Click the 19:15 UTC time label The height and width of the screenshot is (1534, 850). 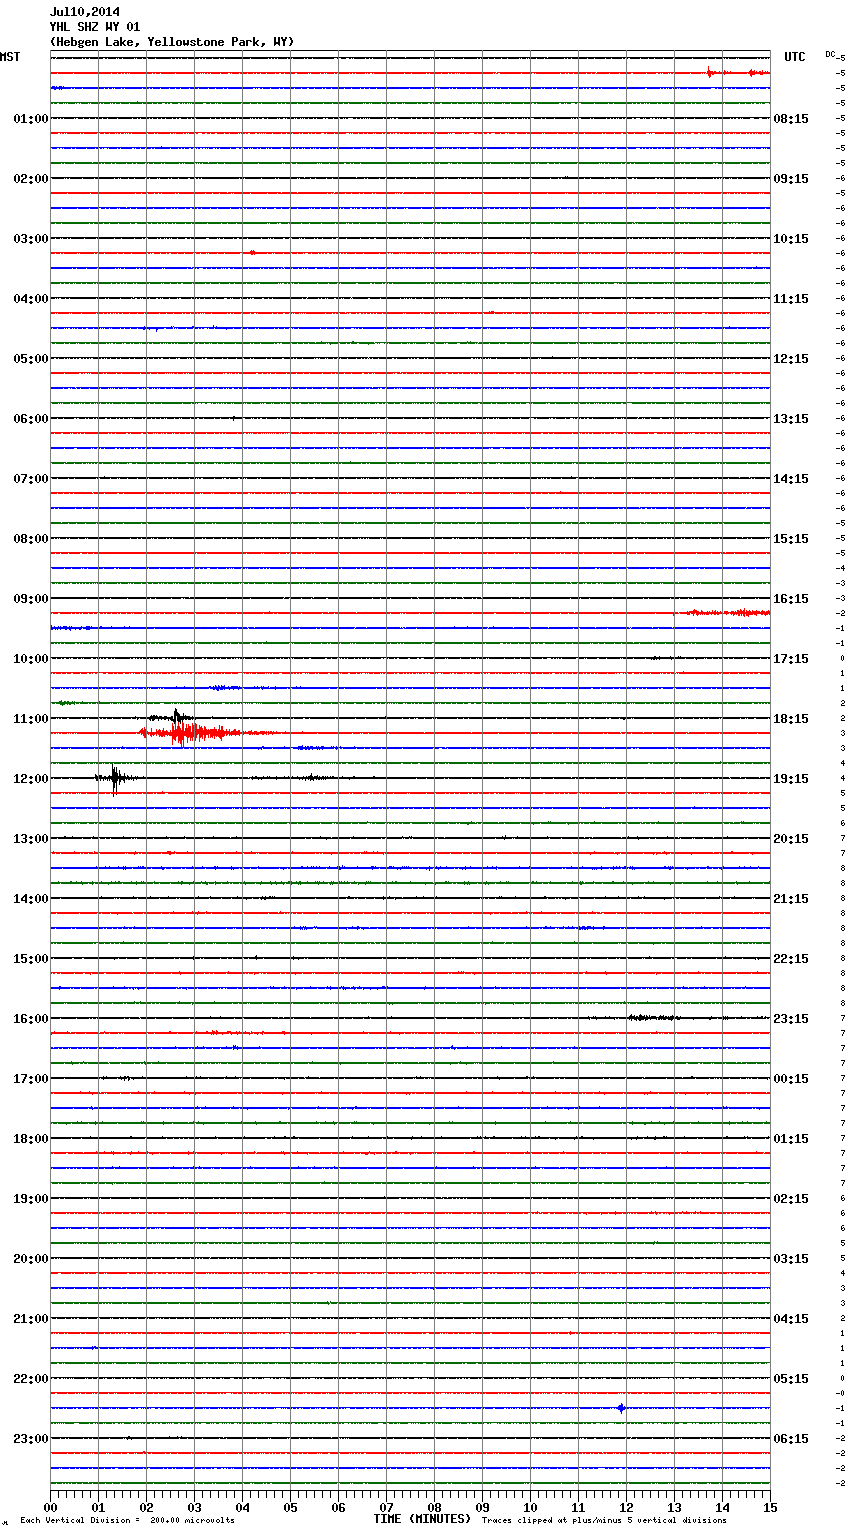791,779
